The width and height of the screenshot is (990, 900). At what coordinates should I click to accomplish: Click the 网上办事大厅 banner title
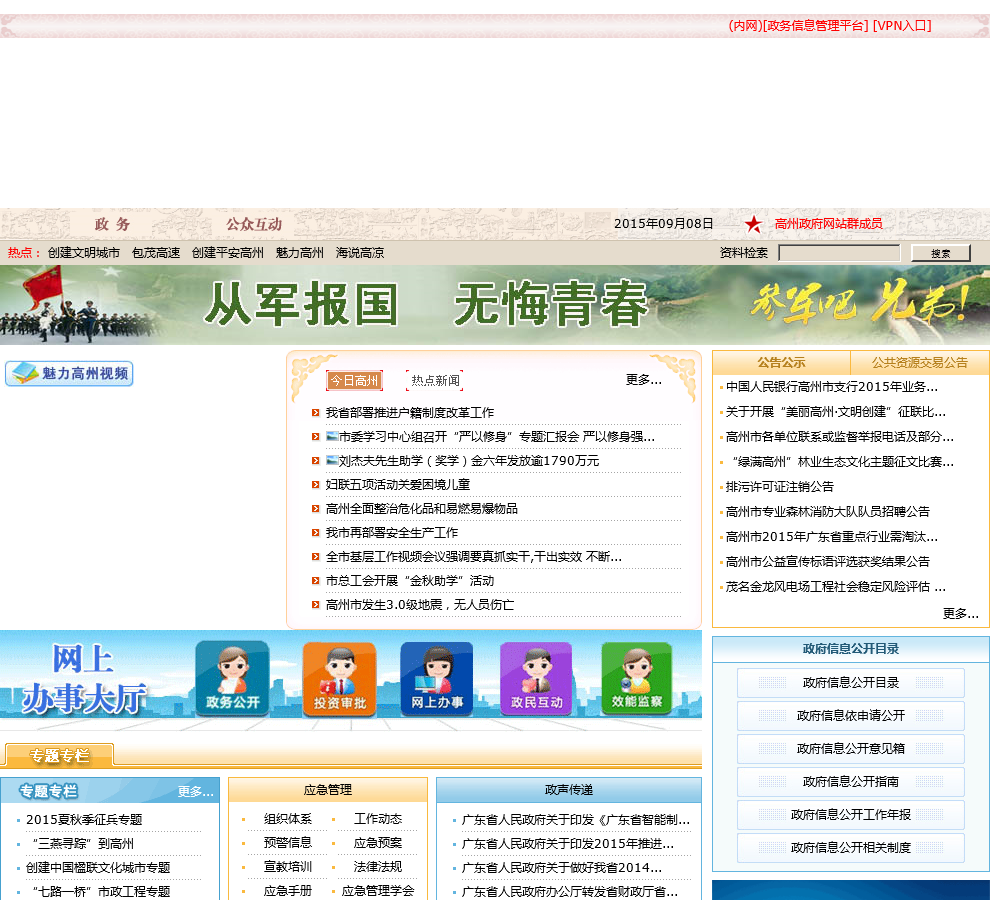pyautogui.click(x=83, y=680)
